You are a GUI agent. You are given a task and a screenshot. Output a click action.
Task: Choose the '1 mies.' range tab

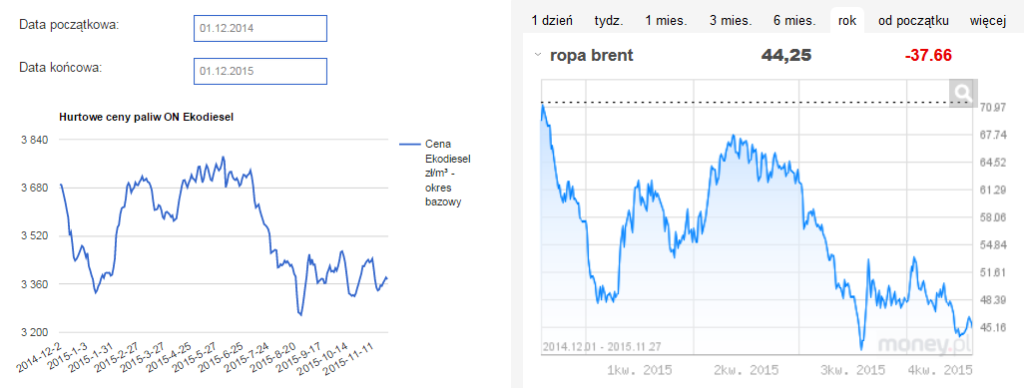pos(666,21)
